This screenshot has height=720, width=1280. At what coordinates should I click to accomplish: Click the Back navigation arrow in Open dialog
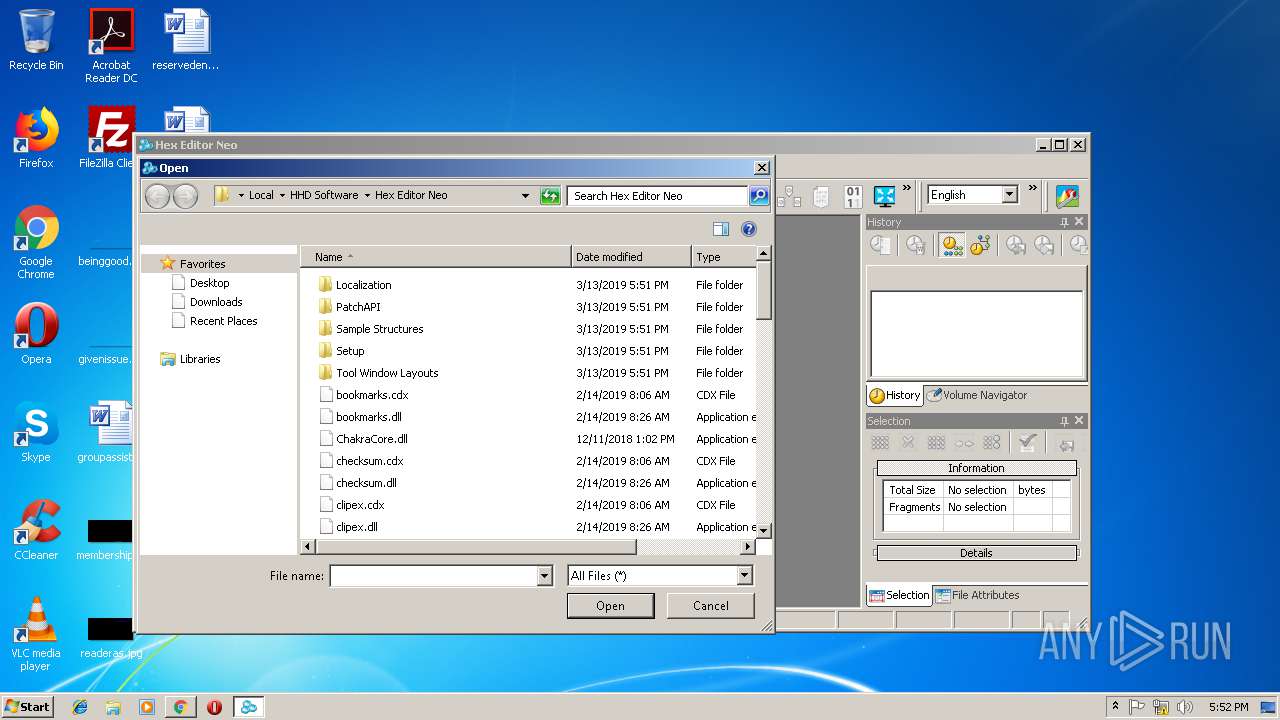tap(157, 196)
